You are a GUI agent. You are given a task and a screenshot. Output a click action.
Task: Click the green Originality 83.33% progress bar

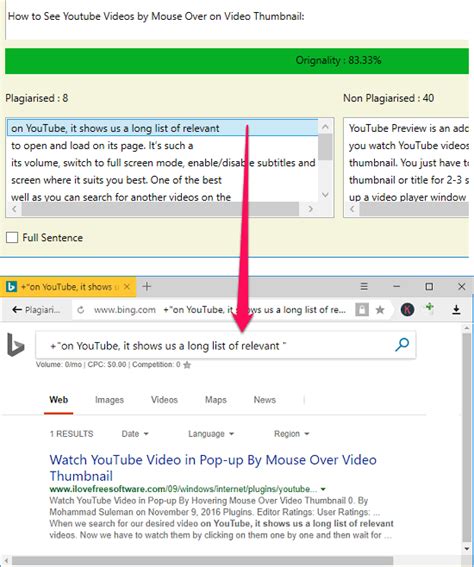pyautogui.click(x=237, y=60)
